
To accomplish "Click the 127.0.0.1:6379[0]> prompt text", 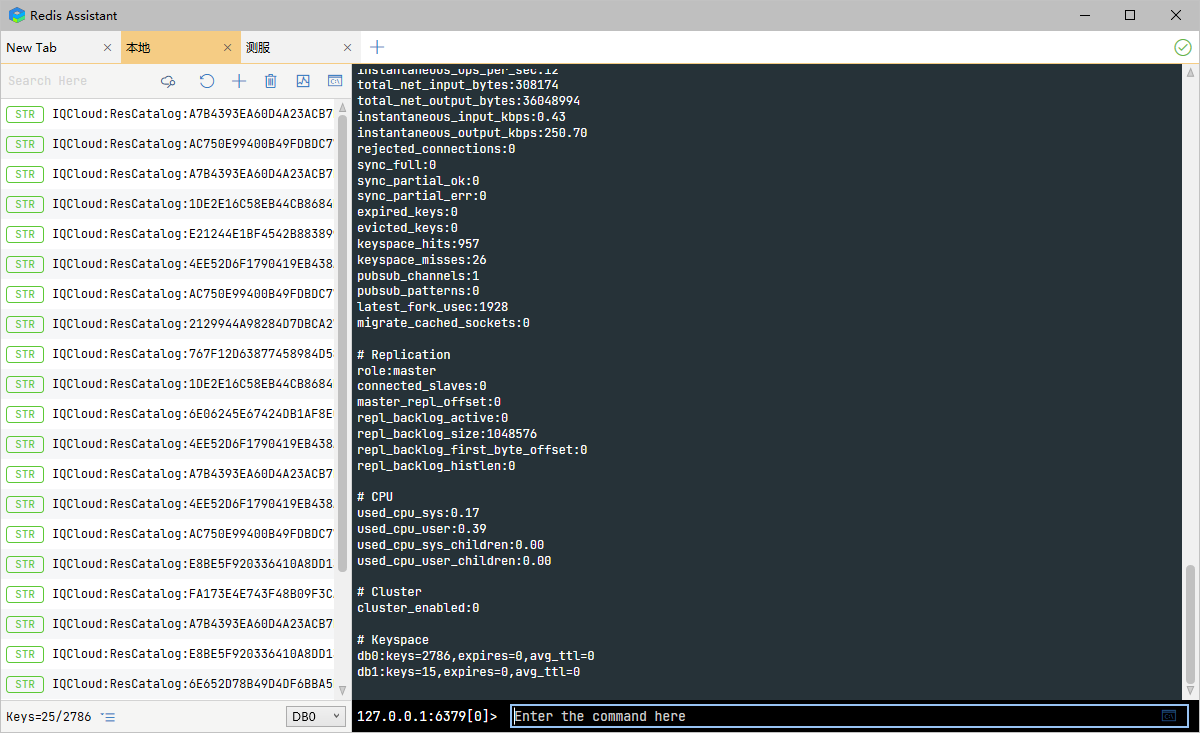I will coord(427,716).
